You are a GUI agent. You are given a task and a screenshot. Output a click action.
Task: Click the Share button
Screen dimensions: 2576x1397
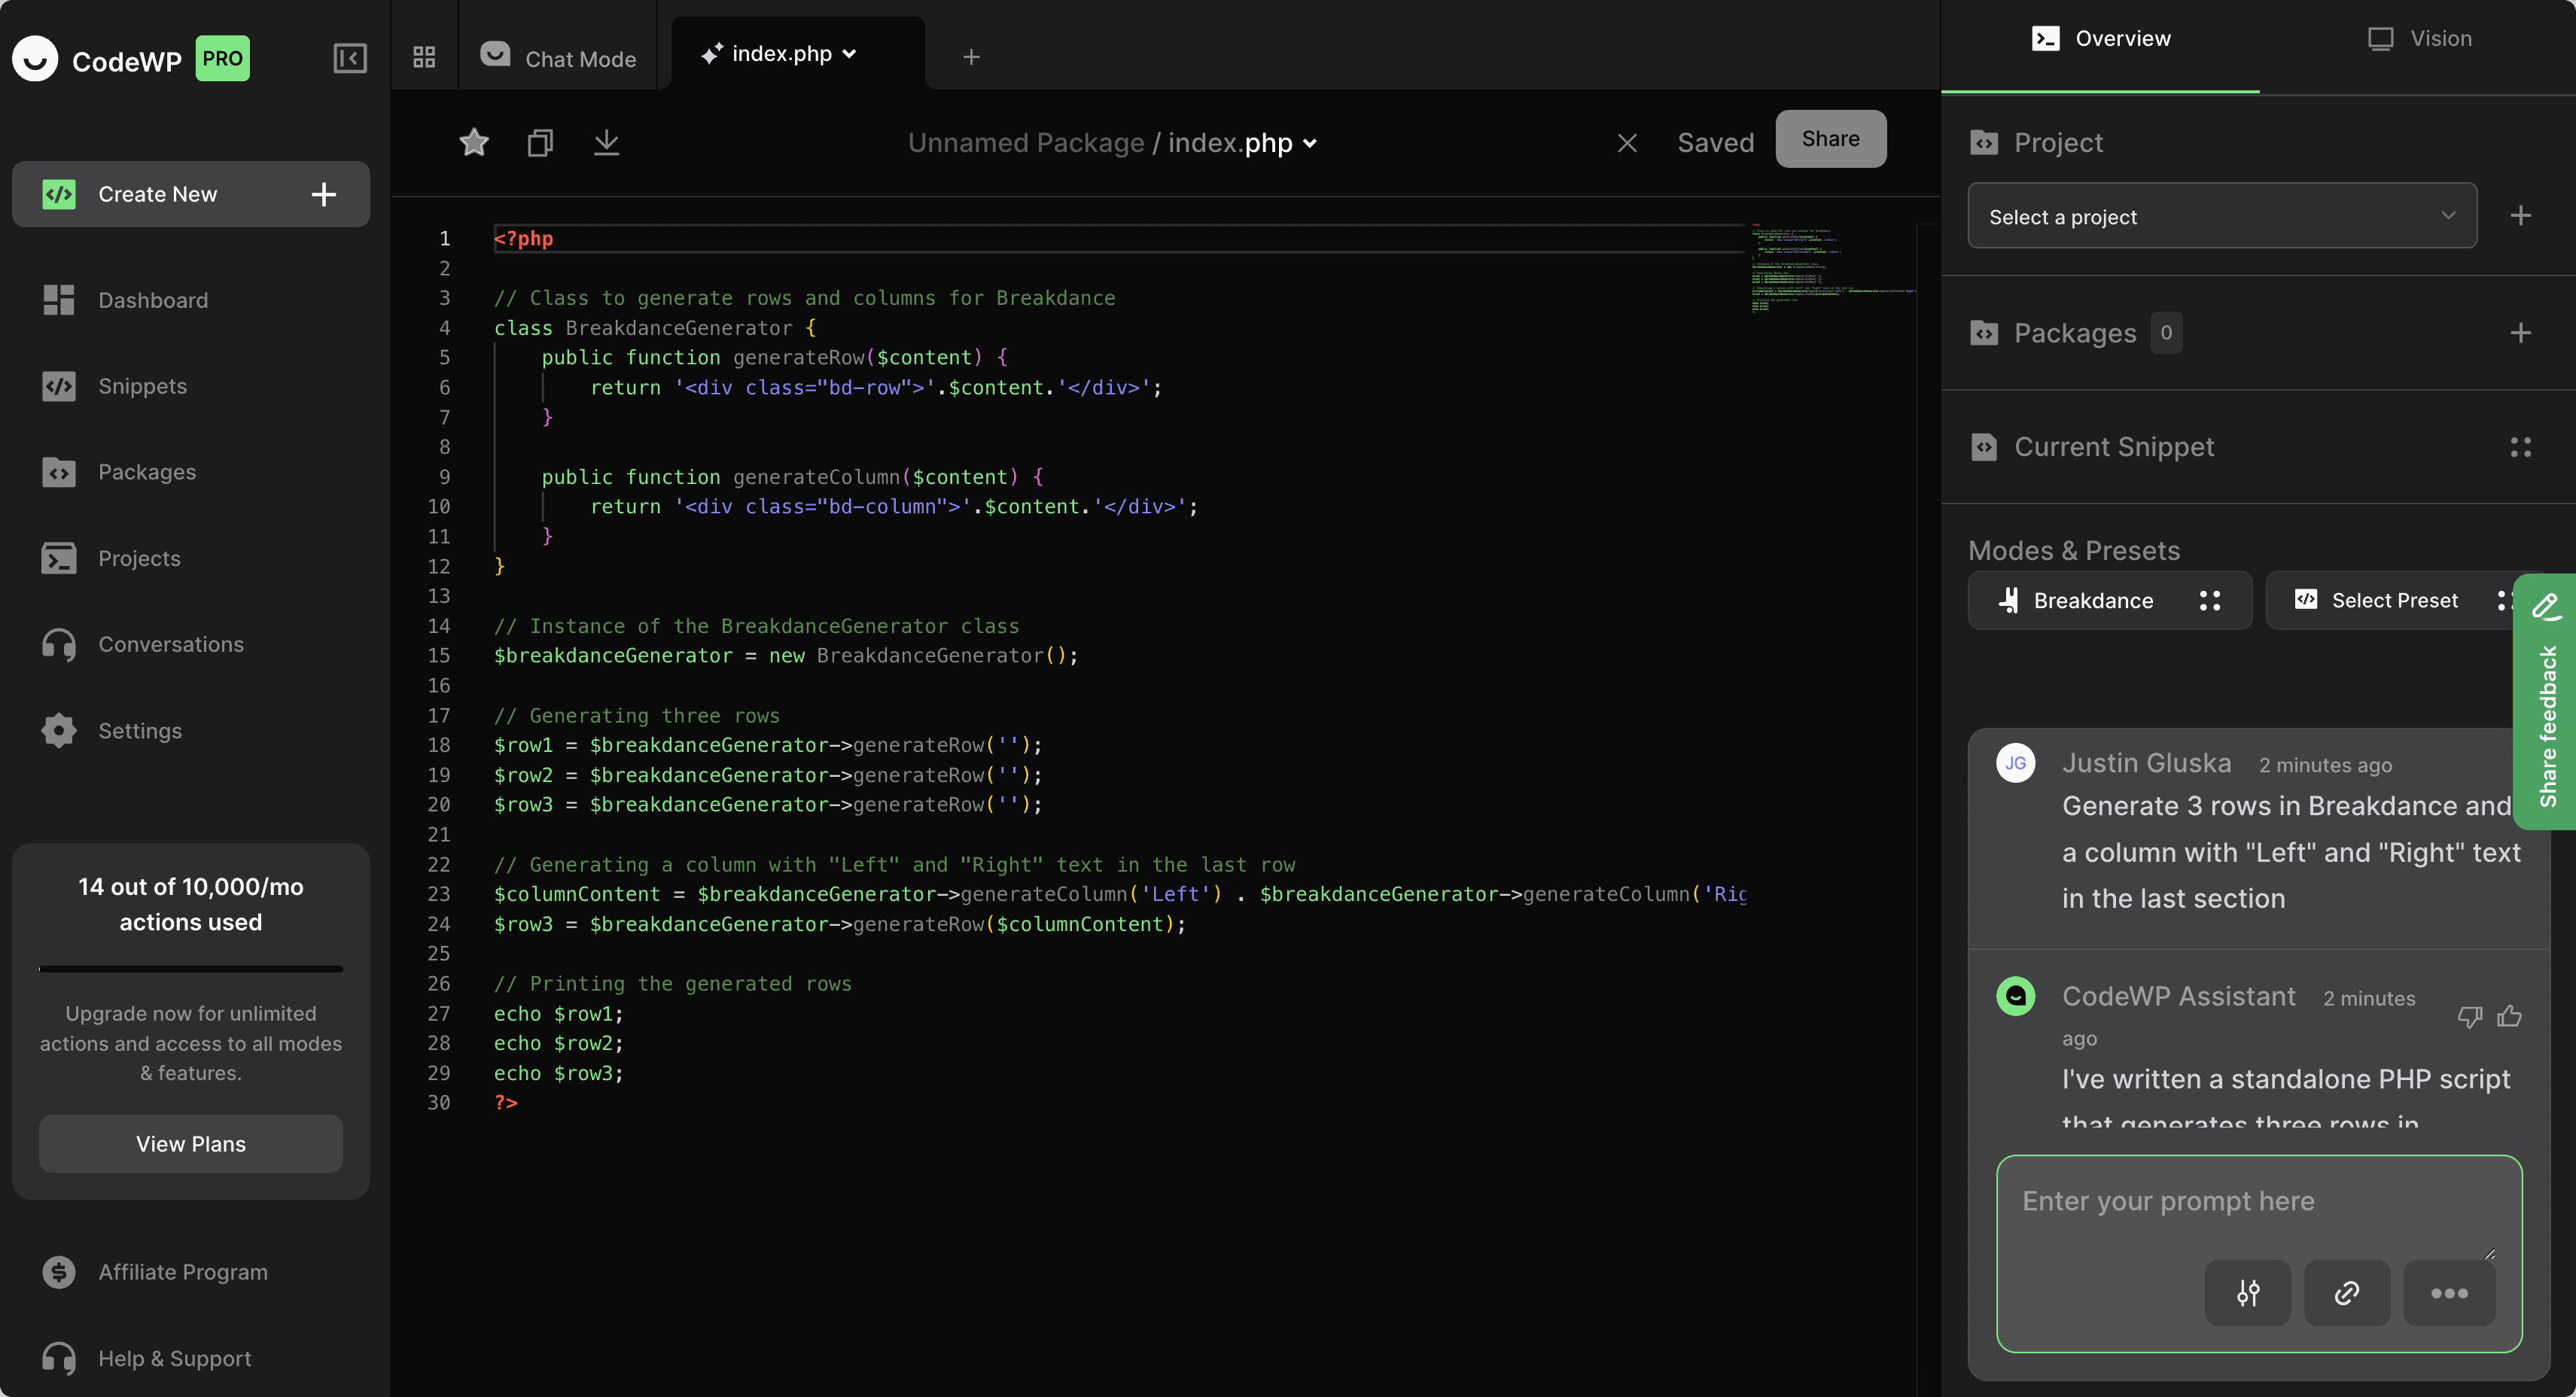tap(1830, 139)
